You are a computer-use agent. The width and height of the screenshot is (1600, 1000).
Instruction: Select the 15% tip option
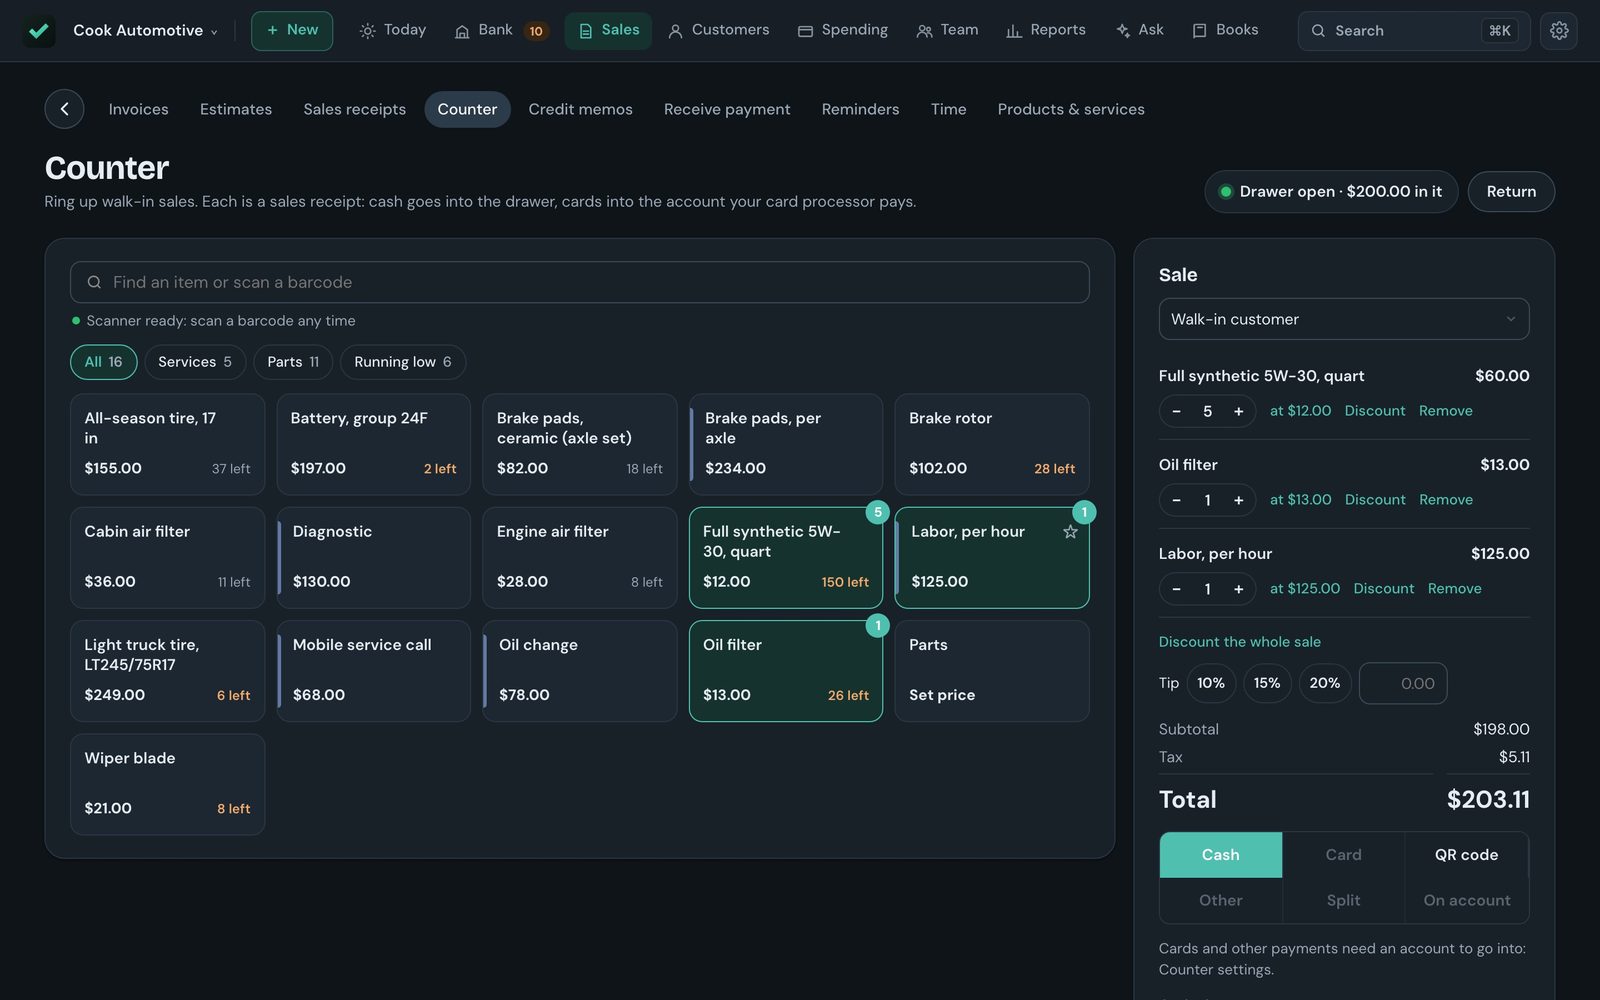1267,683
